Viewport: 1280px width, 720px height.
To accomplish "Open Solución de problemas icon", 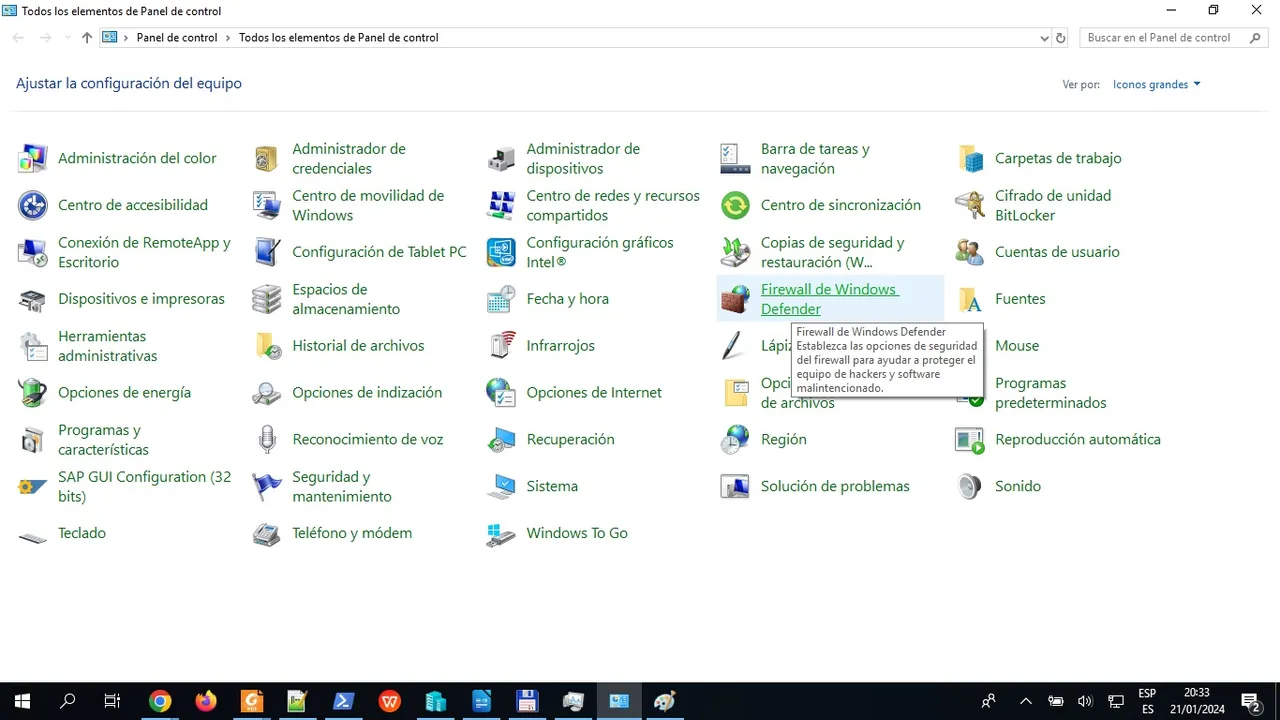I will 735,487.
